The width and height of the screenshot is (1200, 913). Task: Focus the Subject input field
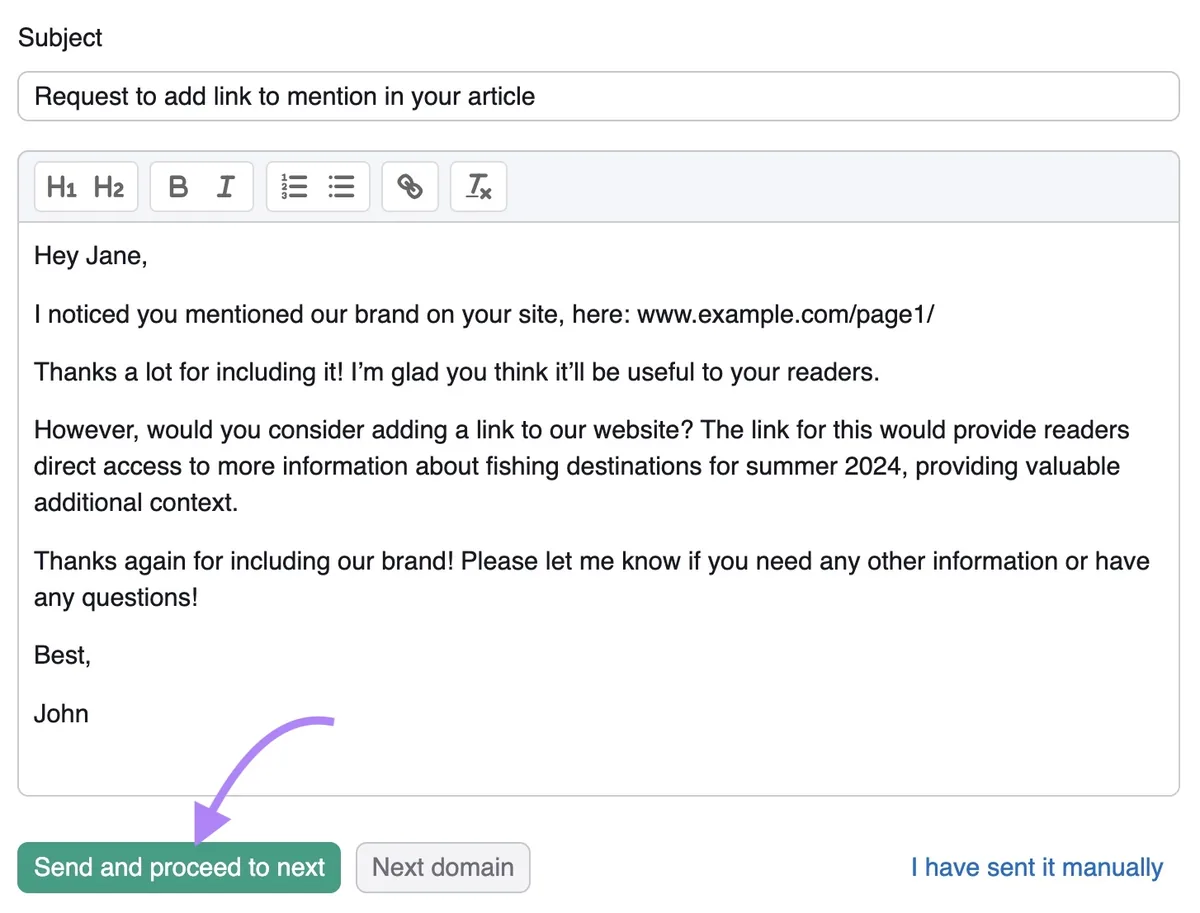point(599,96)
